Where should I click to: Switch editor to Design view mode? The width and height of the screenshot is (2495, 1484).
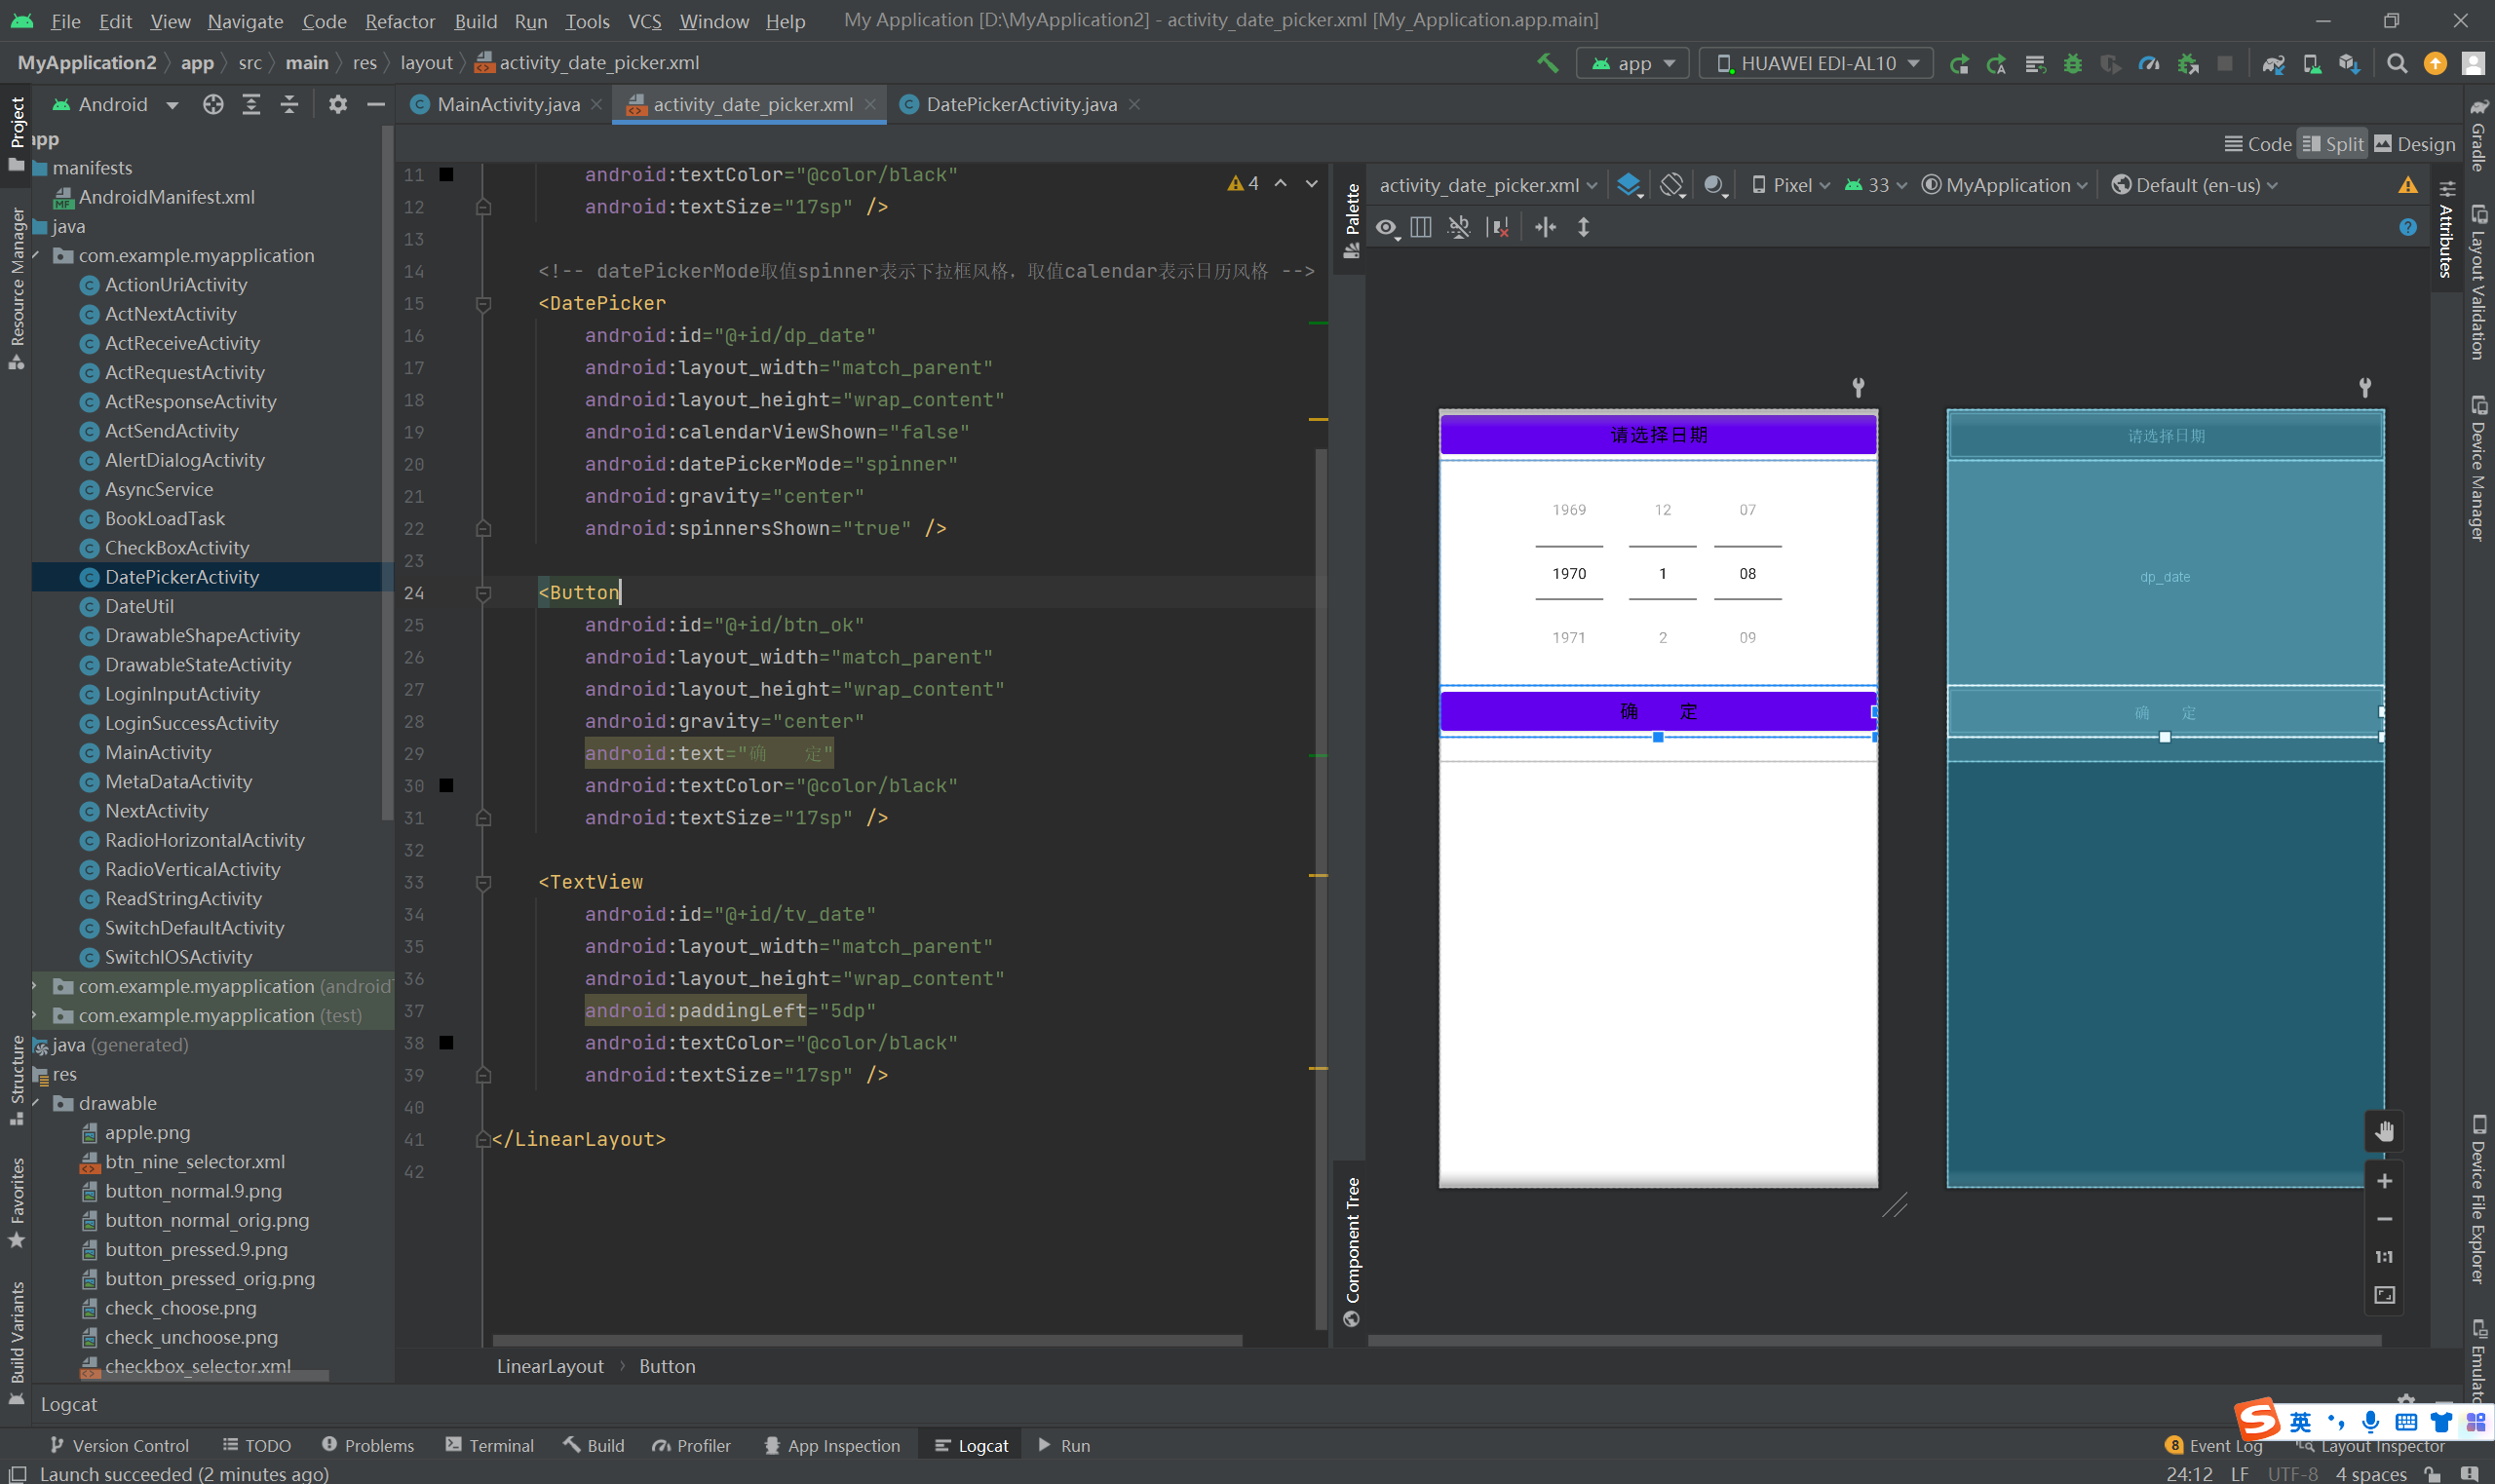click(x=2414, y=144)
